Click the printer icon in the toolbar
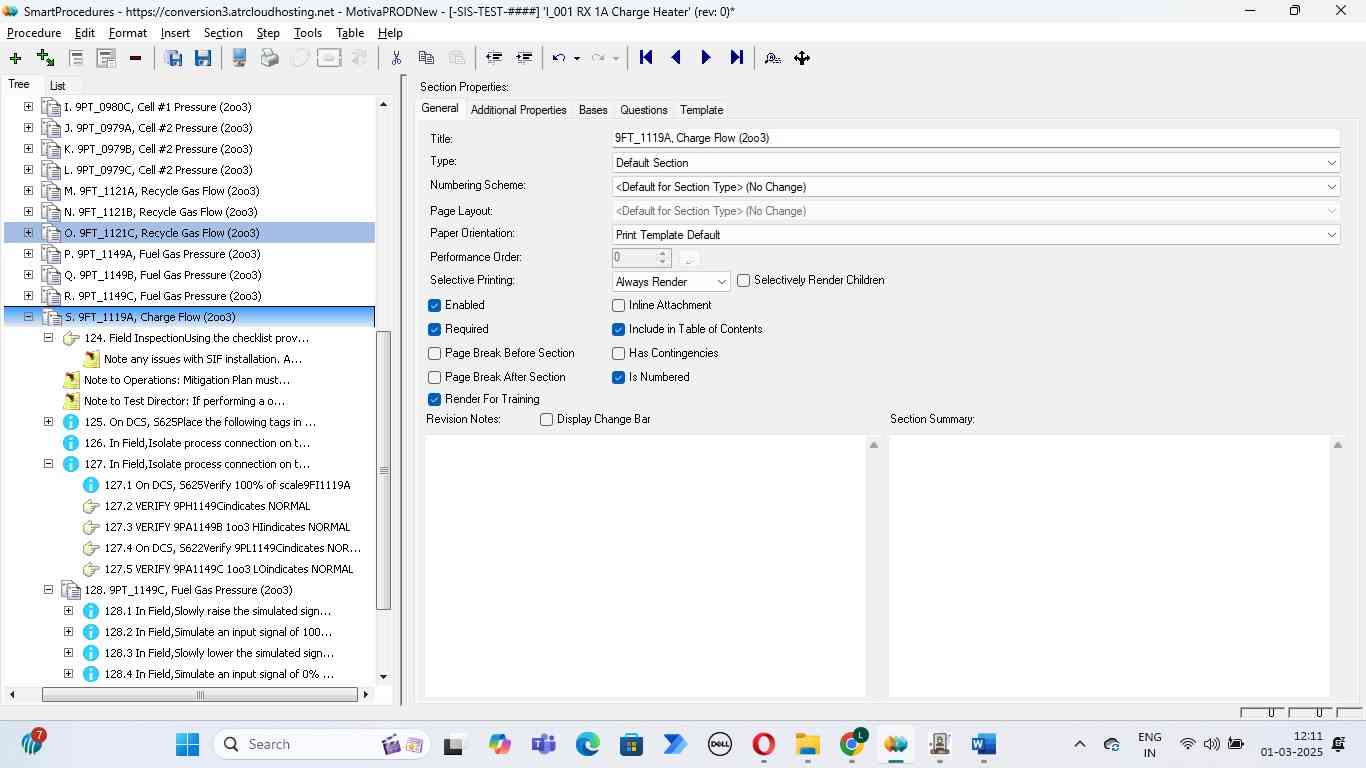The image size is (1366, 768). click(269, 58)
